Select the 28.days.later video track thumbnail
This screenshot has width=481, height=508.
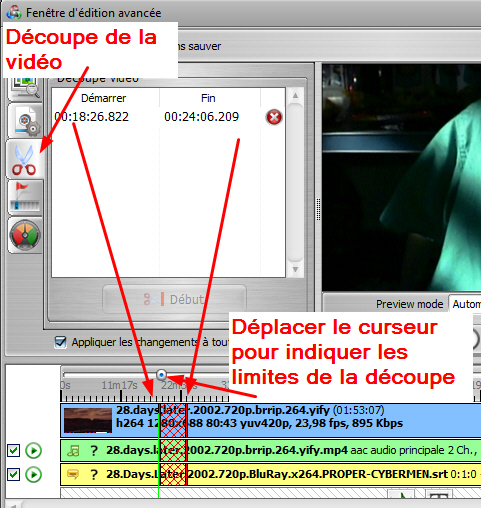[88, 420]
